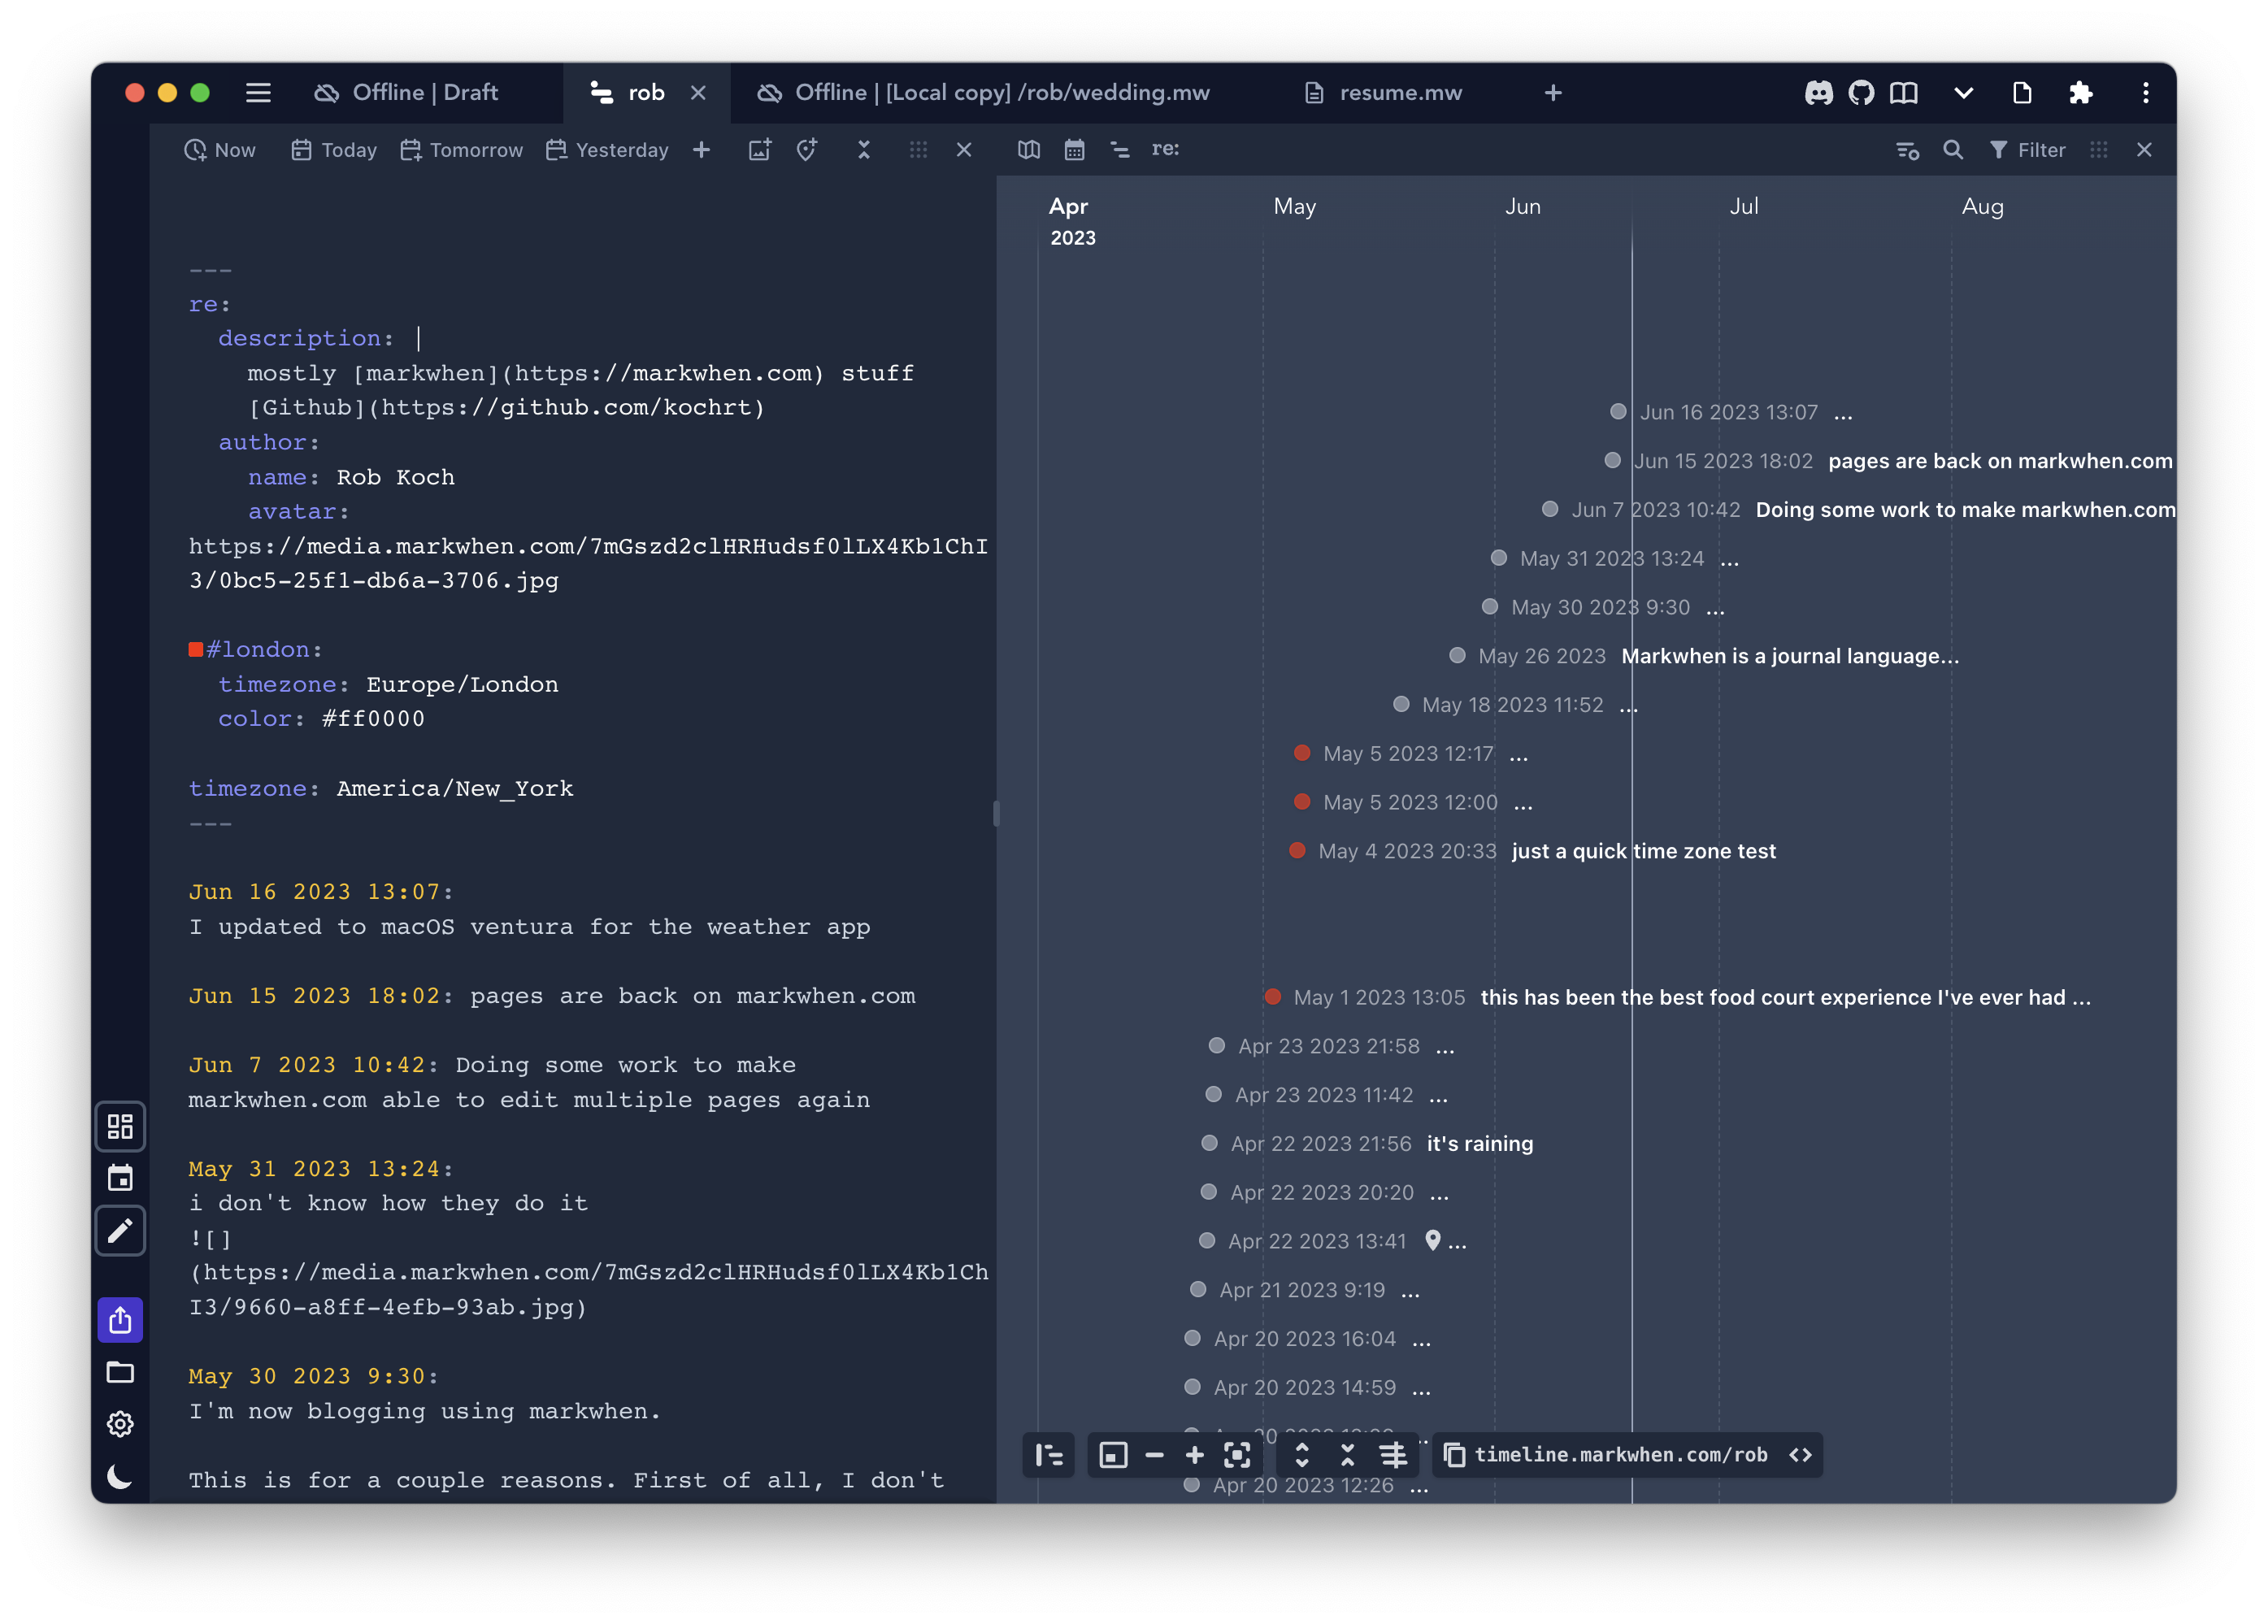Viewport: 2268px width, 1624px height.
Task: Open the Filter control
Action: (2027, 150)
